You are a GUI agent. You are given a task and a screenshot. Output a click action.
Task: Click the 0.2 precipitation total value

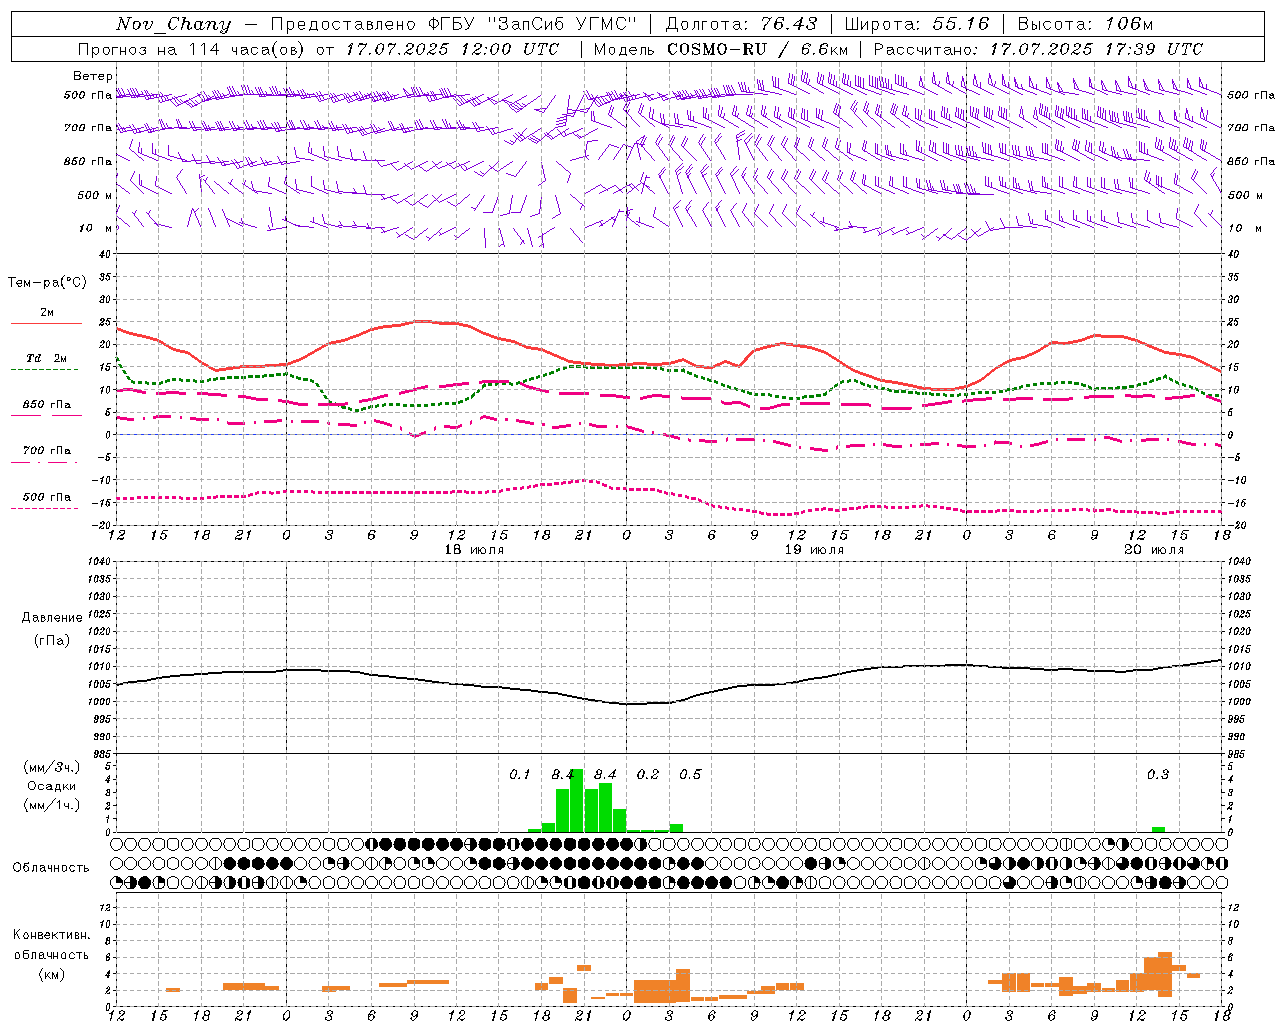[x=648, y=774]
